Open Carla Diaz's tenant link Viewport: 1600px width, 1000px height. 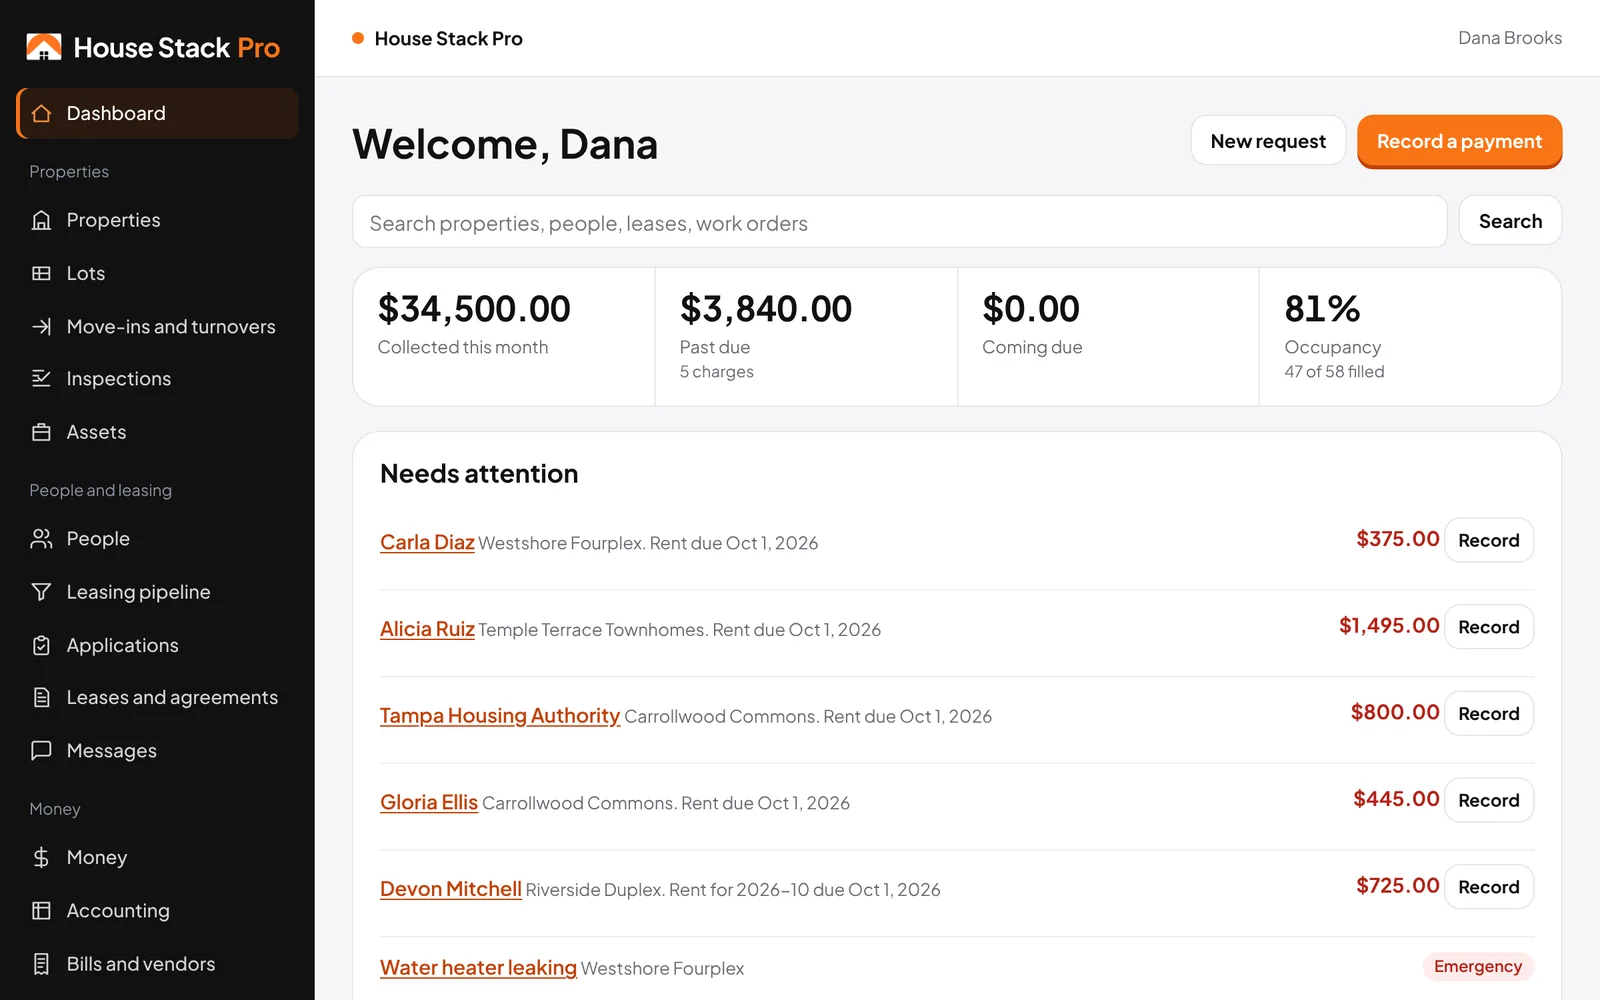(427, 542)
